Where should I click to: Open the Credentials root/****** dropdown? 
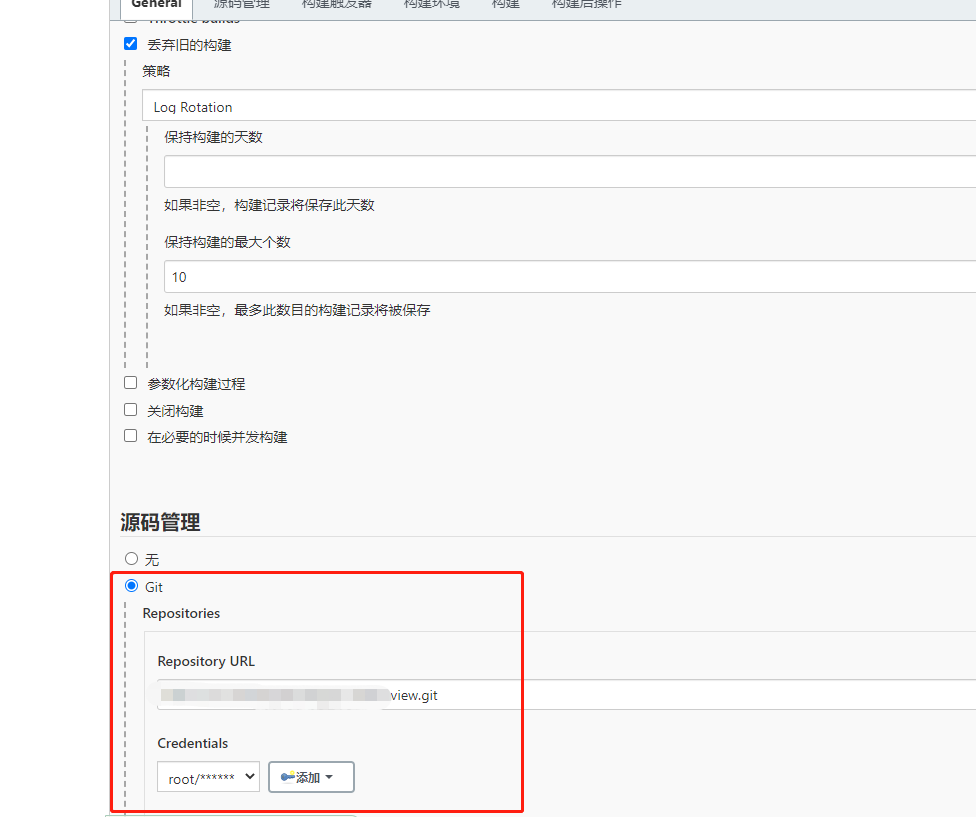(207, 776)
